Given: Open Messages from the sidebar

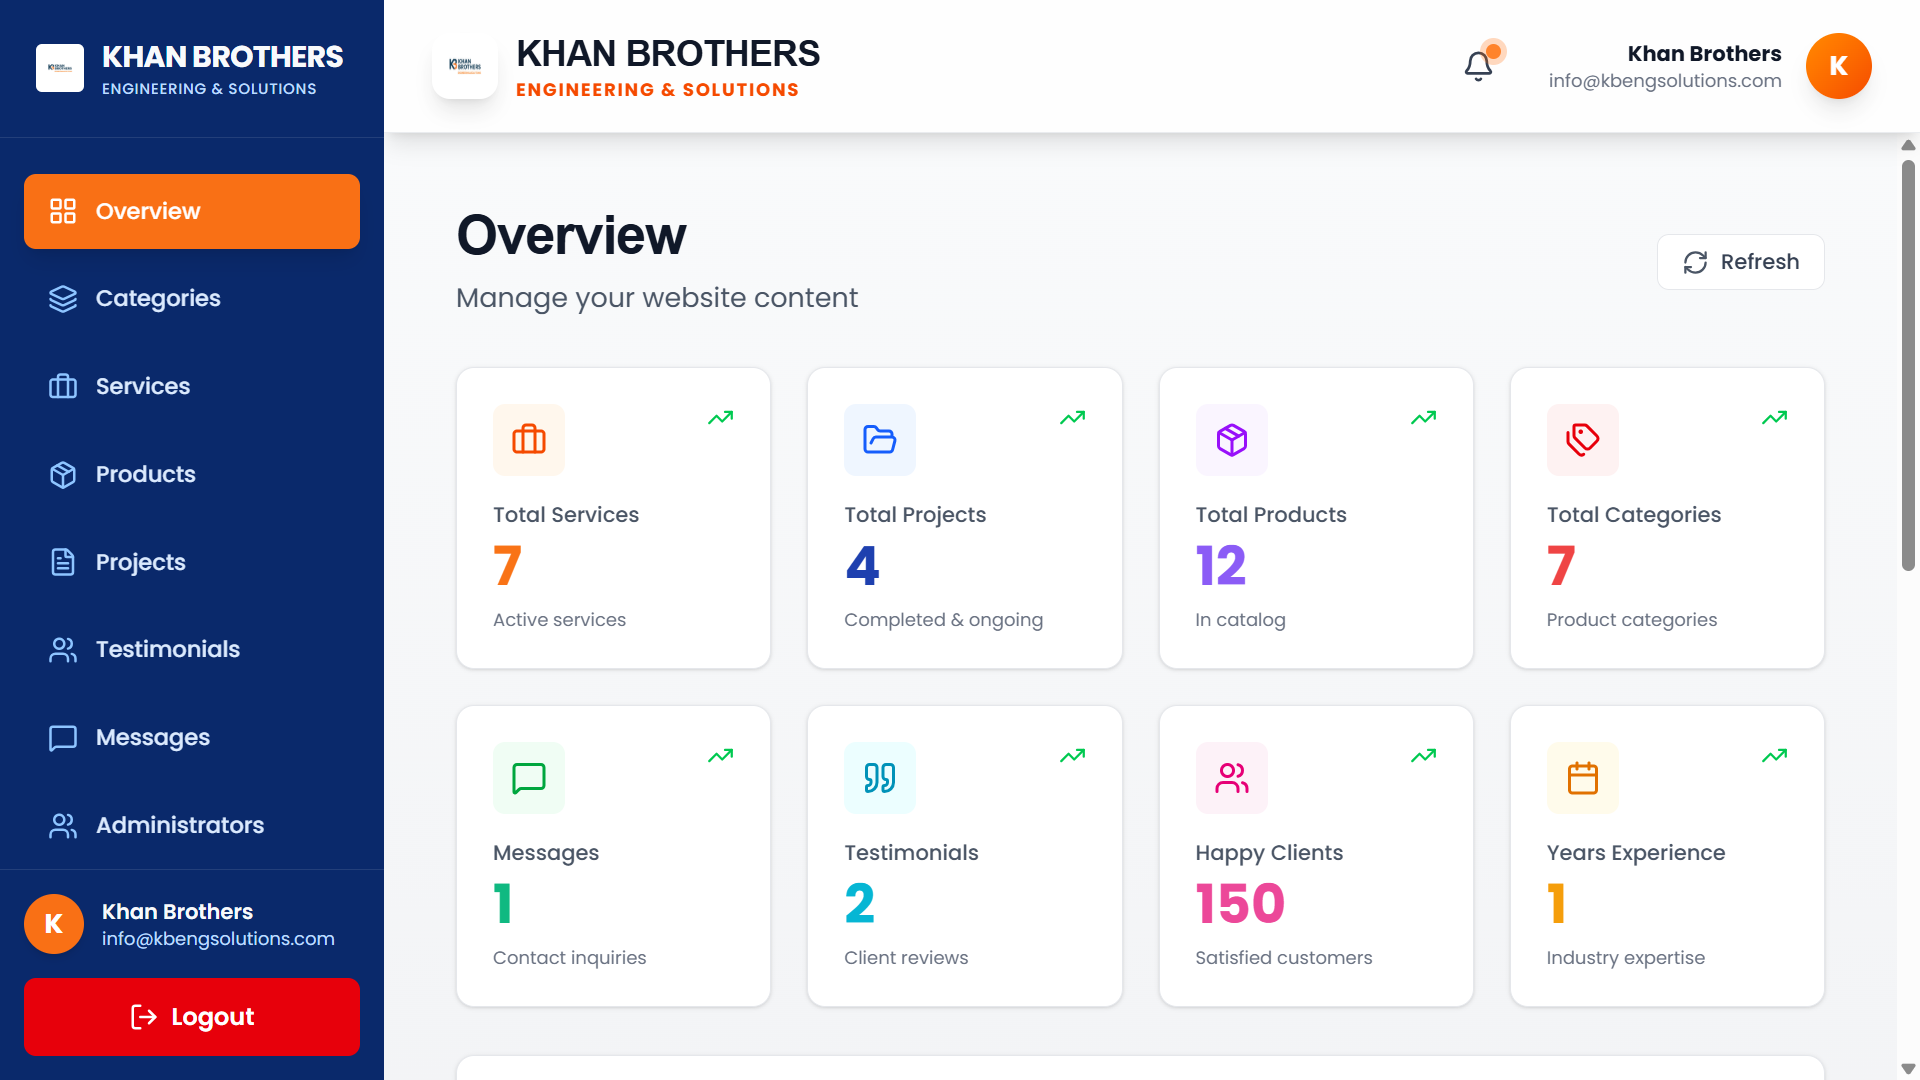Looking at the screenshot, I should [192, 737].
